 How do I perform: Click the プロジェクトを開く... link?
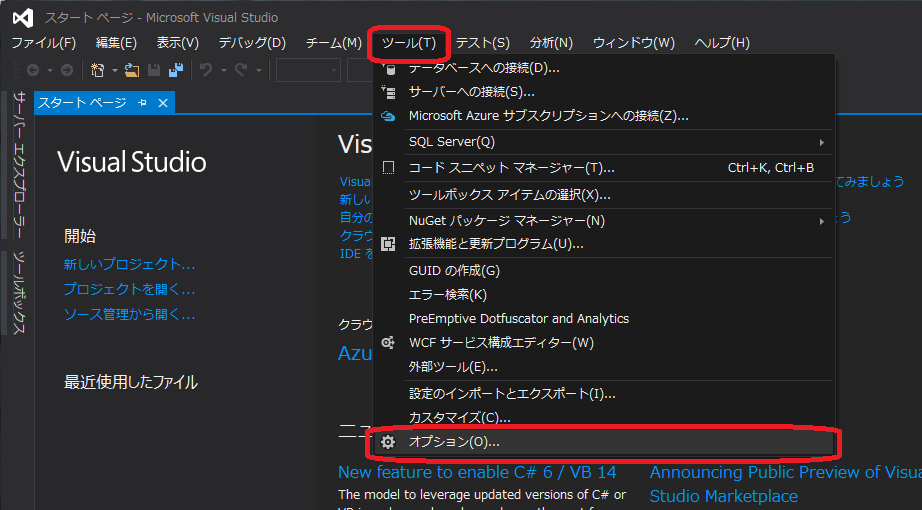point(129,289)
